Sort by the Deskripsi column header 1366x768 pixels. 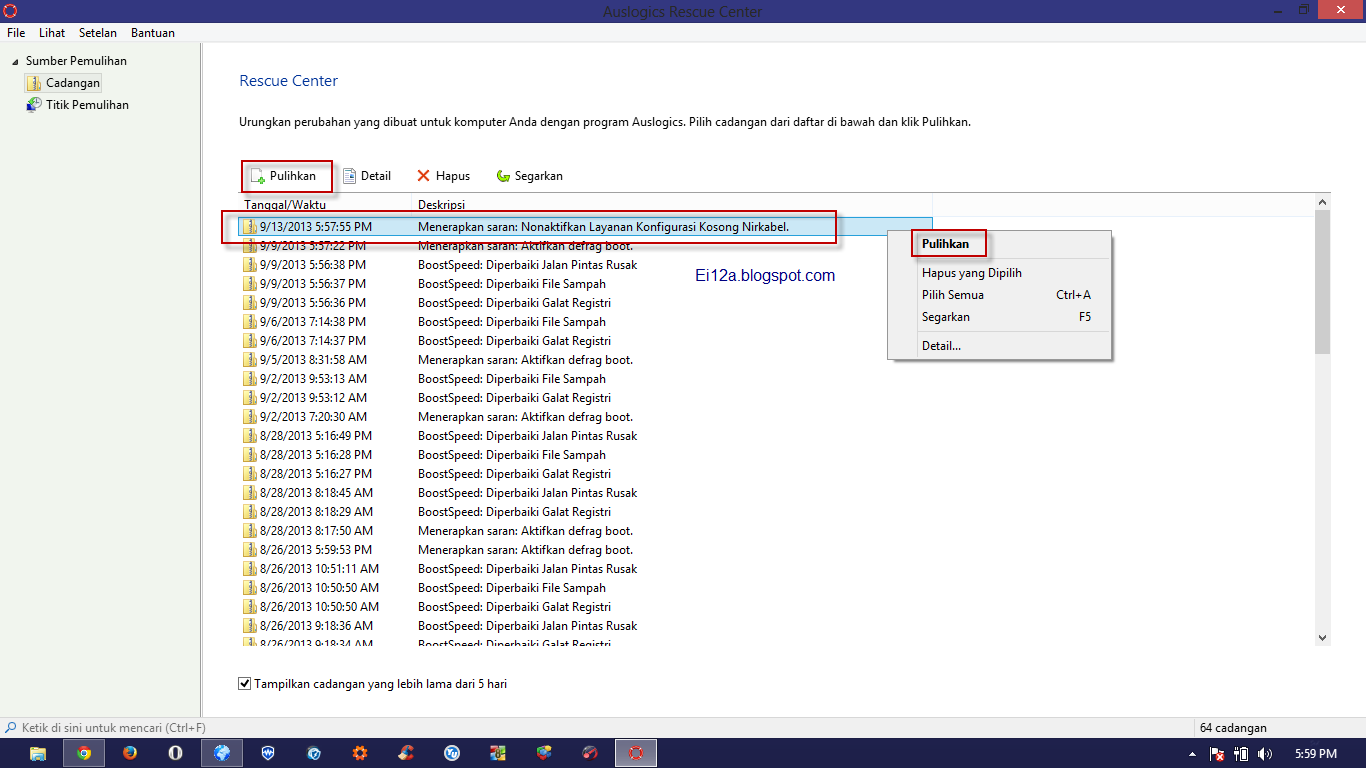coord(673,204)
